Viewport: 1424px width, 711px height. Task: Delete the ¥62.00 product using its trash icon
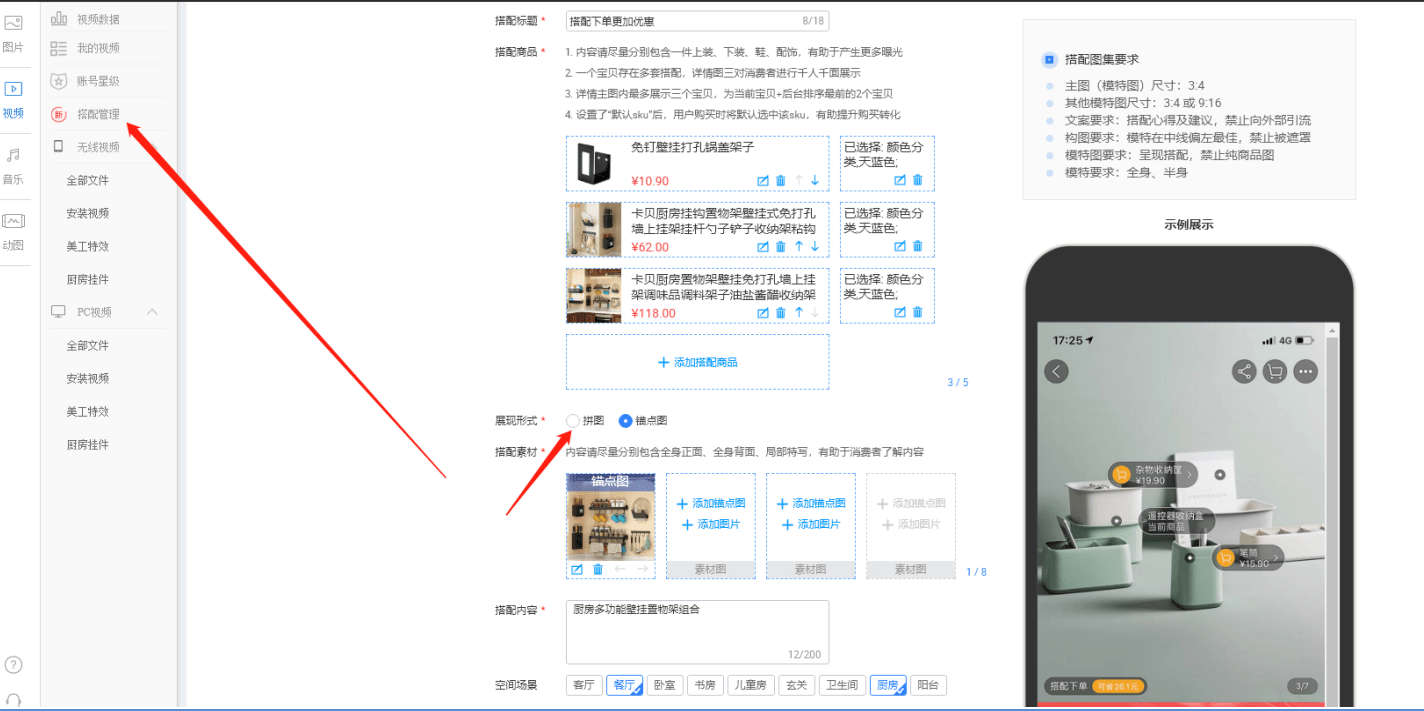tap(780, 247)
